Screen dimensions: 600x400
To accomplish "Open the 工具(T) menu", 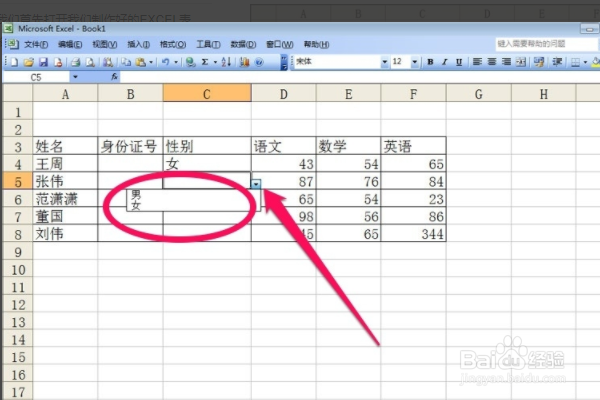I will [208, 44].
